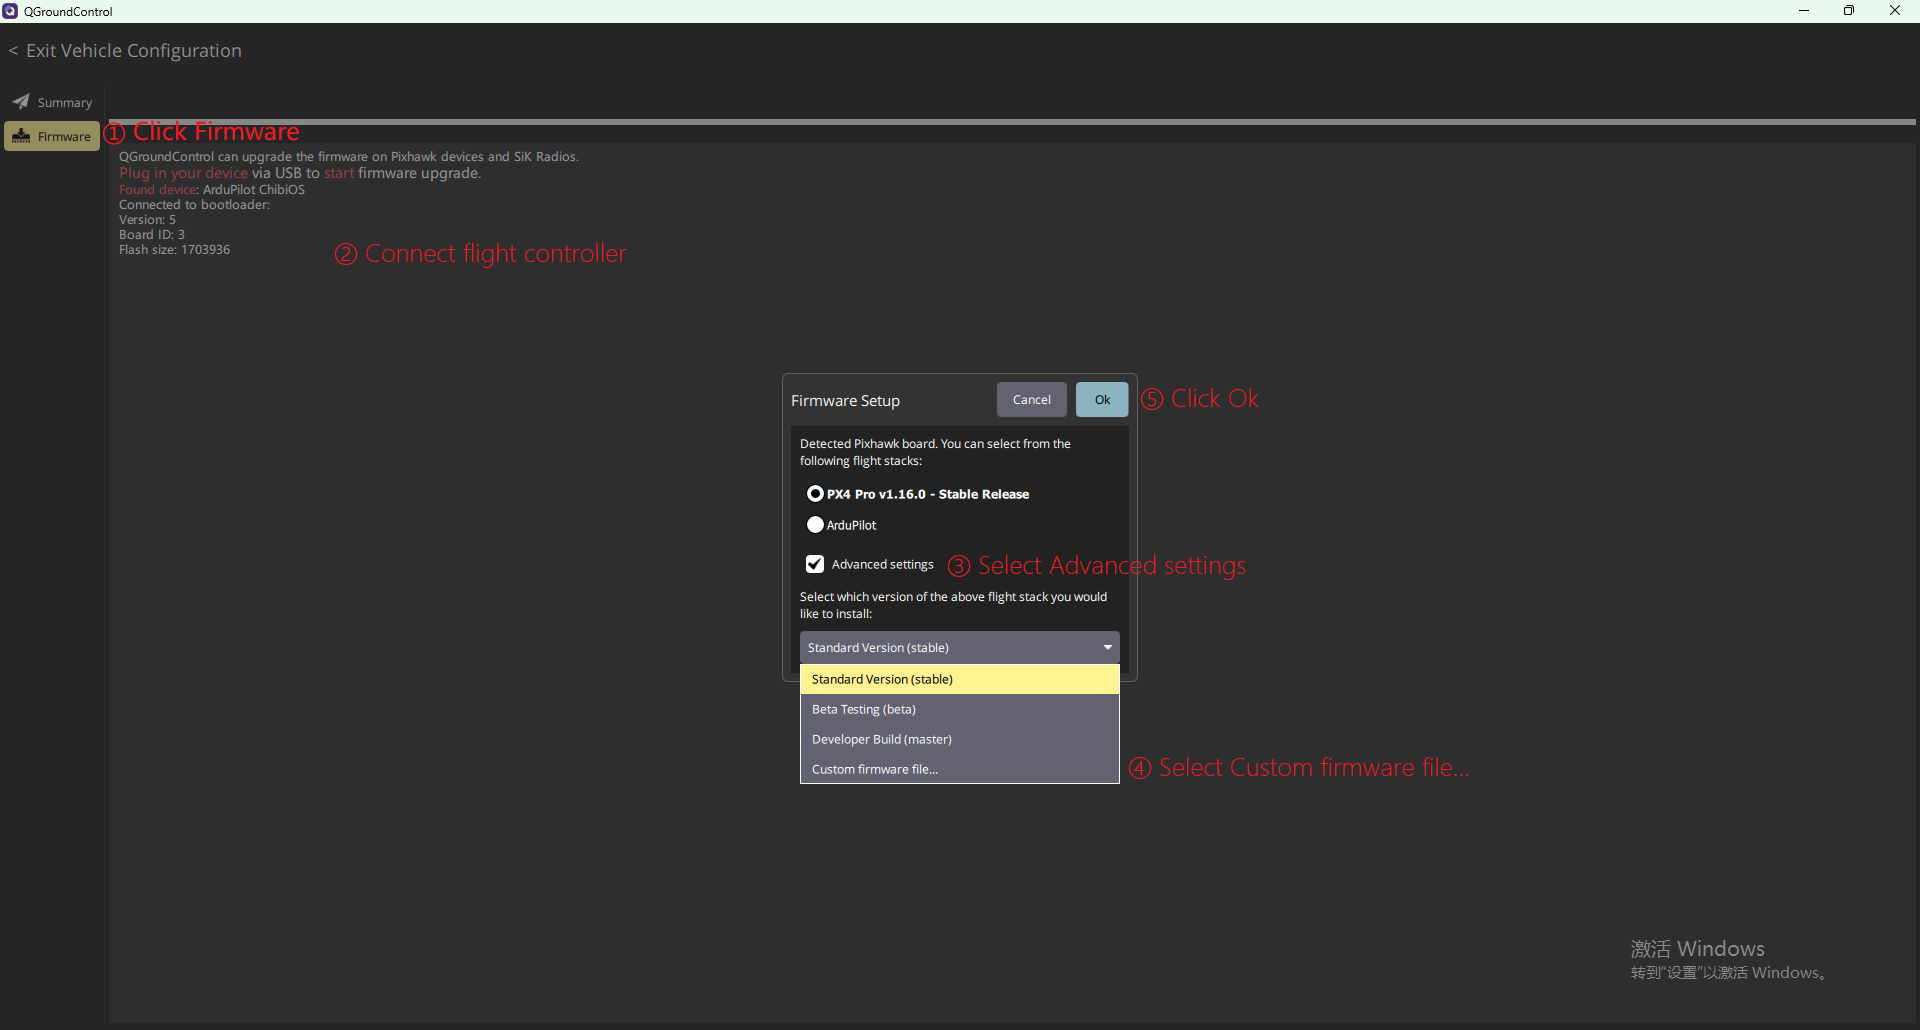Select PX4 Pro v1.16.0 Stable Release radio
Viewport: 1920px width, 1030px height.
(815, 494)
